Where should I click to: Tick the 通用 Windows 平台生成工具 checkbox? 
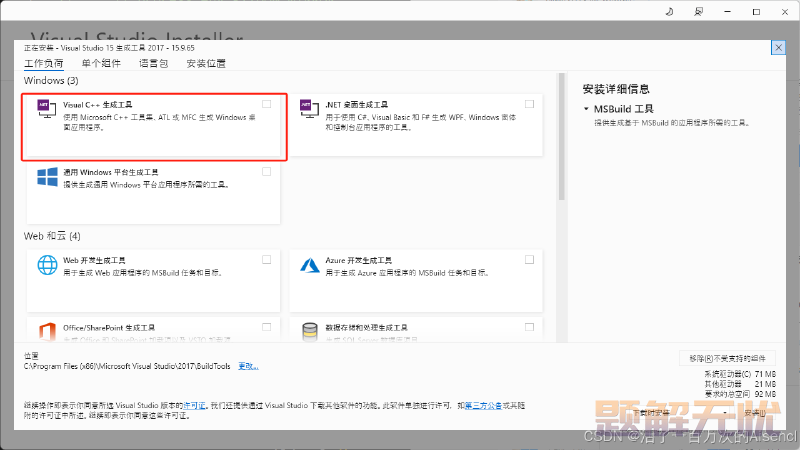266,172
